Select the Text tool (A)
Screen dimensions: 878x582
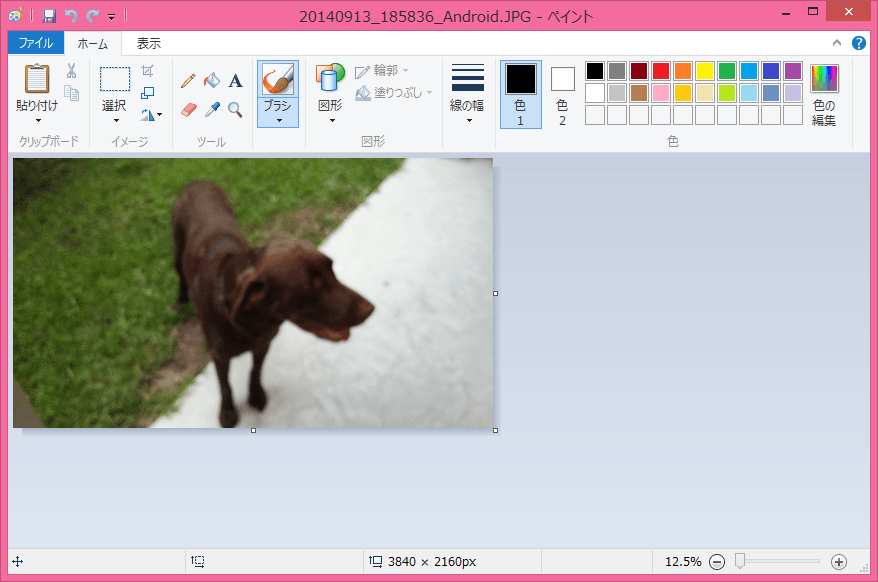coord(236,81)
